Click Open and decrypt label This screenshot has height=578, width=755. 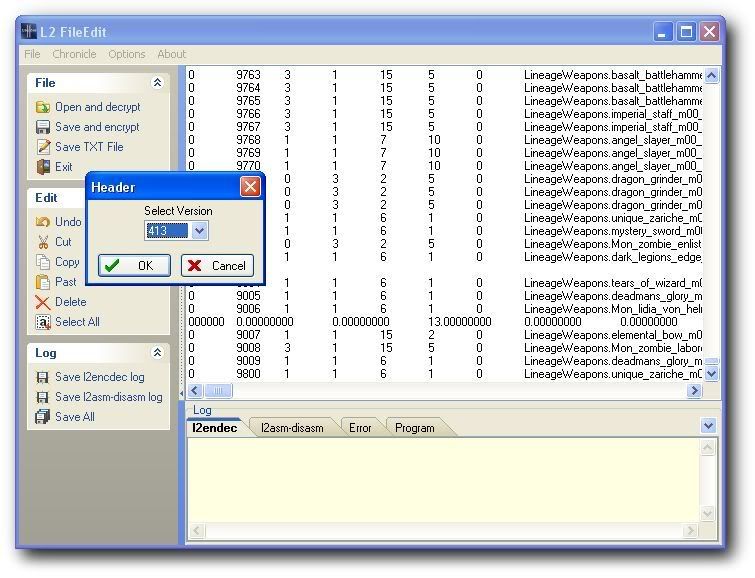click(x=98, y=107)
